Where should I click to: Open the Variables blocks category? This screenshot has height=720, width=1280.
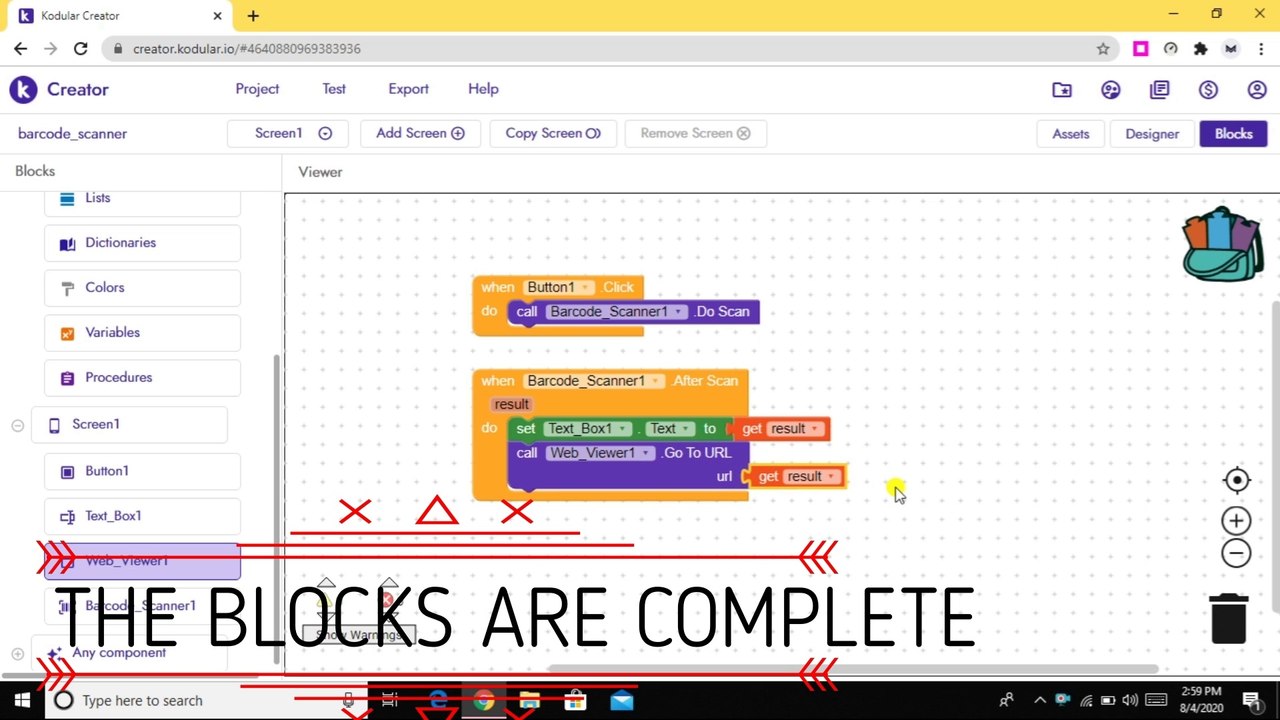[142, 333]
